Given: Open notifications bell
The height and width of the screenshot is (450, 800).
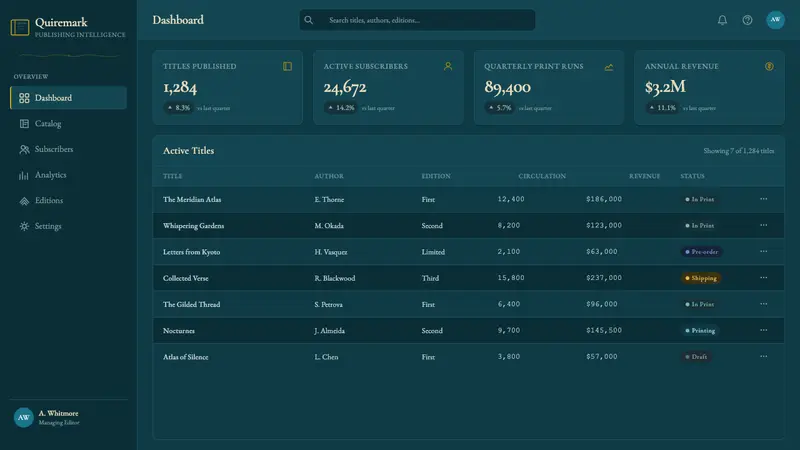Looking at the screenshot, I should pyautogui.click(x=722, y=20).
